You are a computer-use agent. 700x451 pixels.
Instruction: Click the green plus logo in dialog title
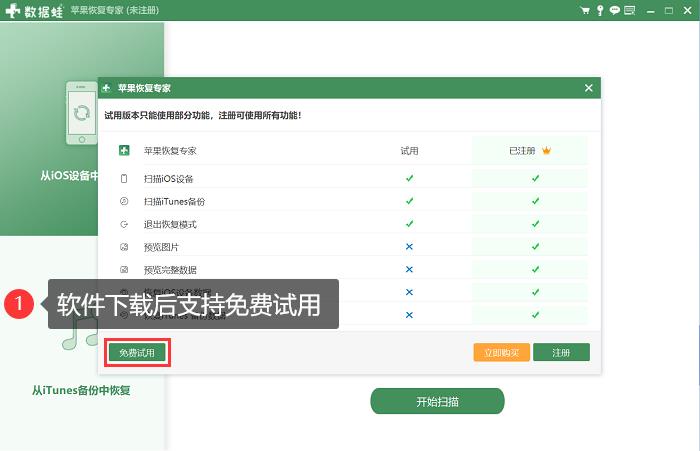pos(109,88)
